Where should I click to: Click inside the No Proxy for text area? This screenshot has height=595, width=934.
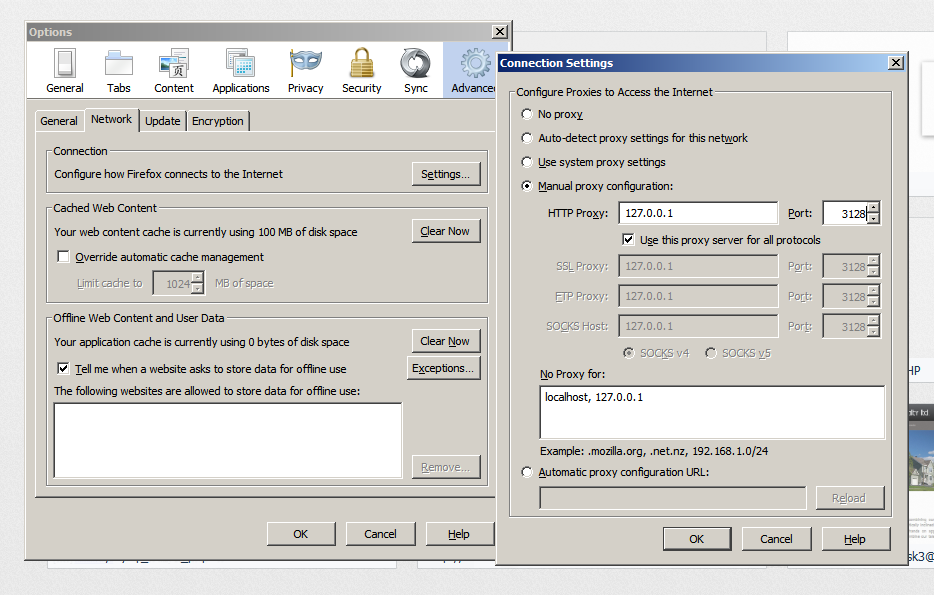click(x=712, y=411)
